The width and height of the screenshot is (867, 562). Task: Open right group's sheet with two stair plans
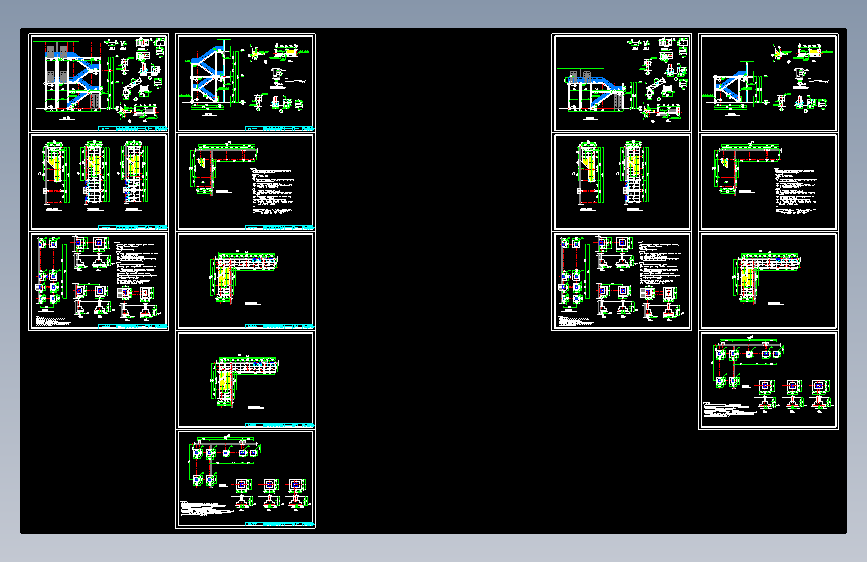621,182
